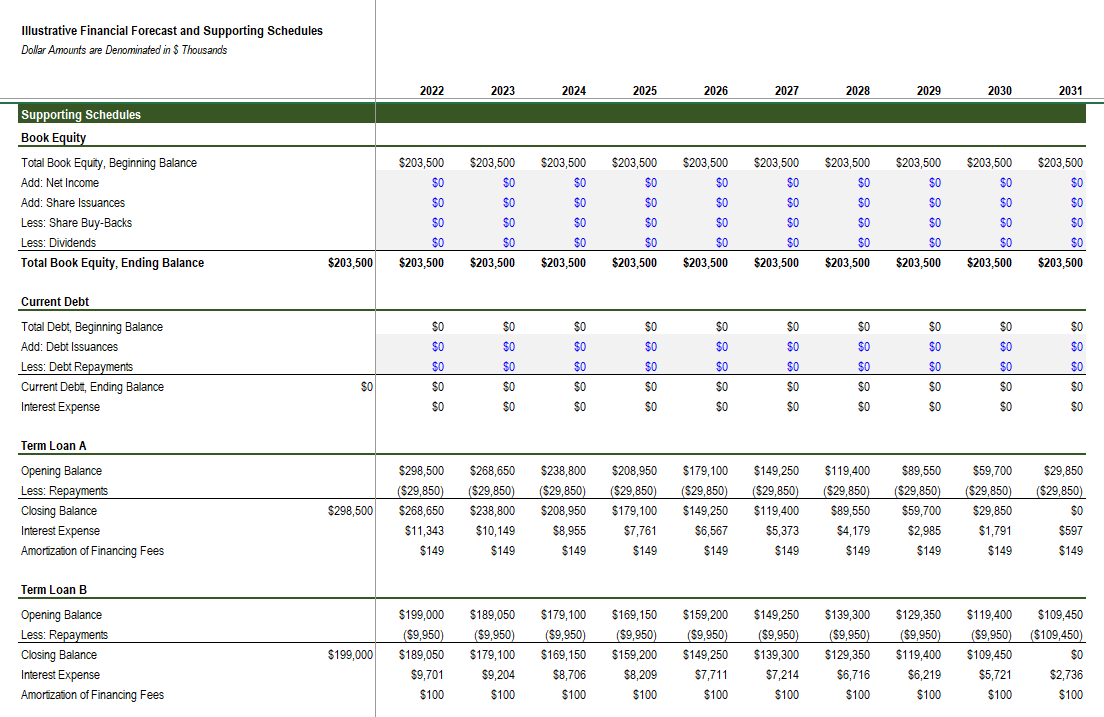Click Term Loan A interest expense $5,373

[782, 531]
